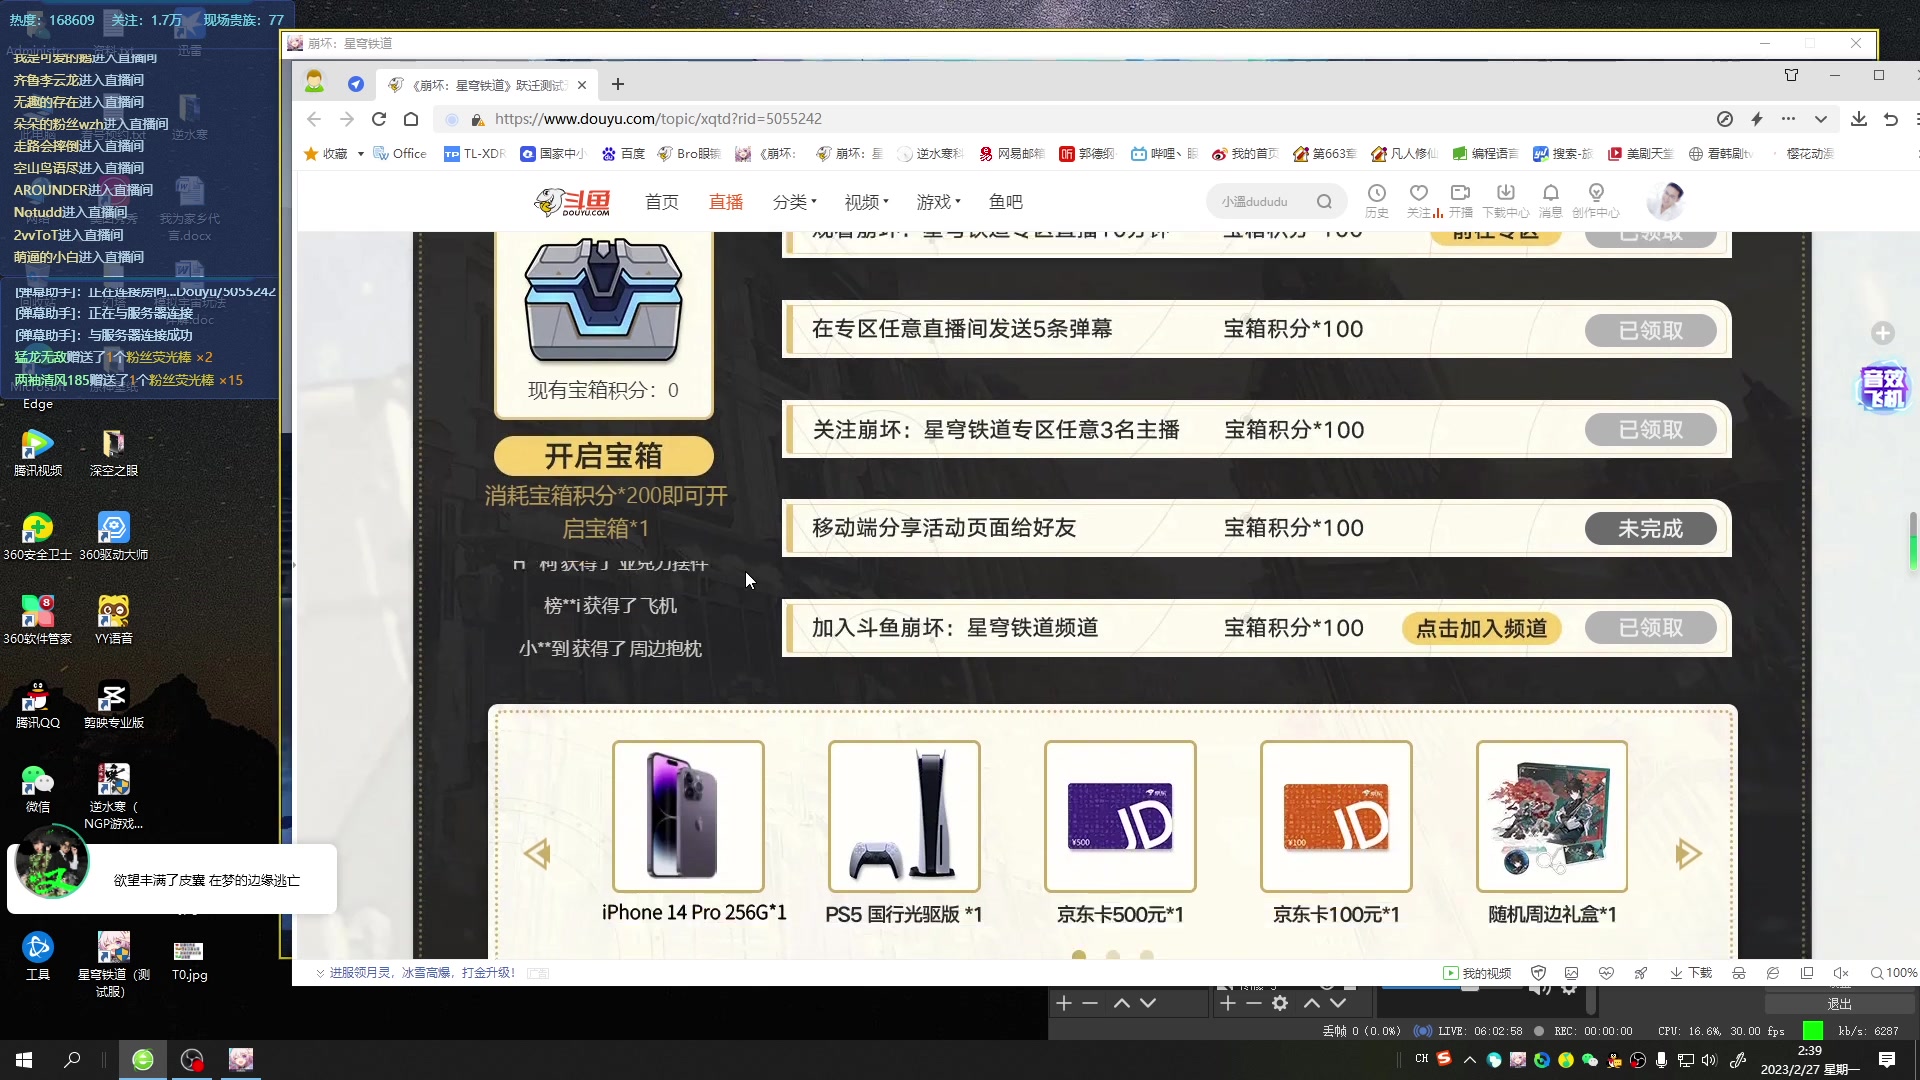1920x1080 pixels.
Task: Open a new browser tab with plus icon
Action: point(618,84)
